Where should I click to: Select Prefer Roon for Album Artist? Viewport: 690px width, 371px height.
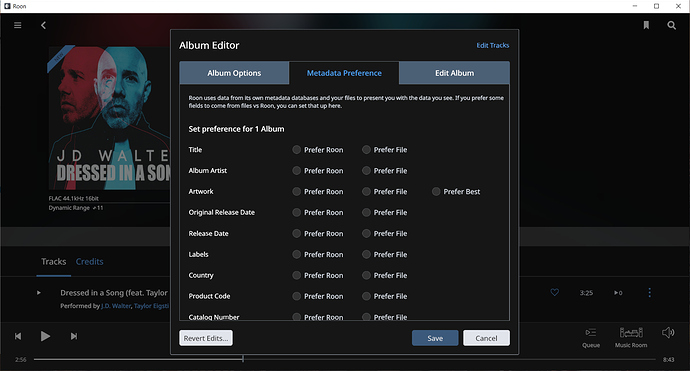297,170
